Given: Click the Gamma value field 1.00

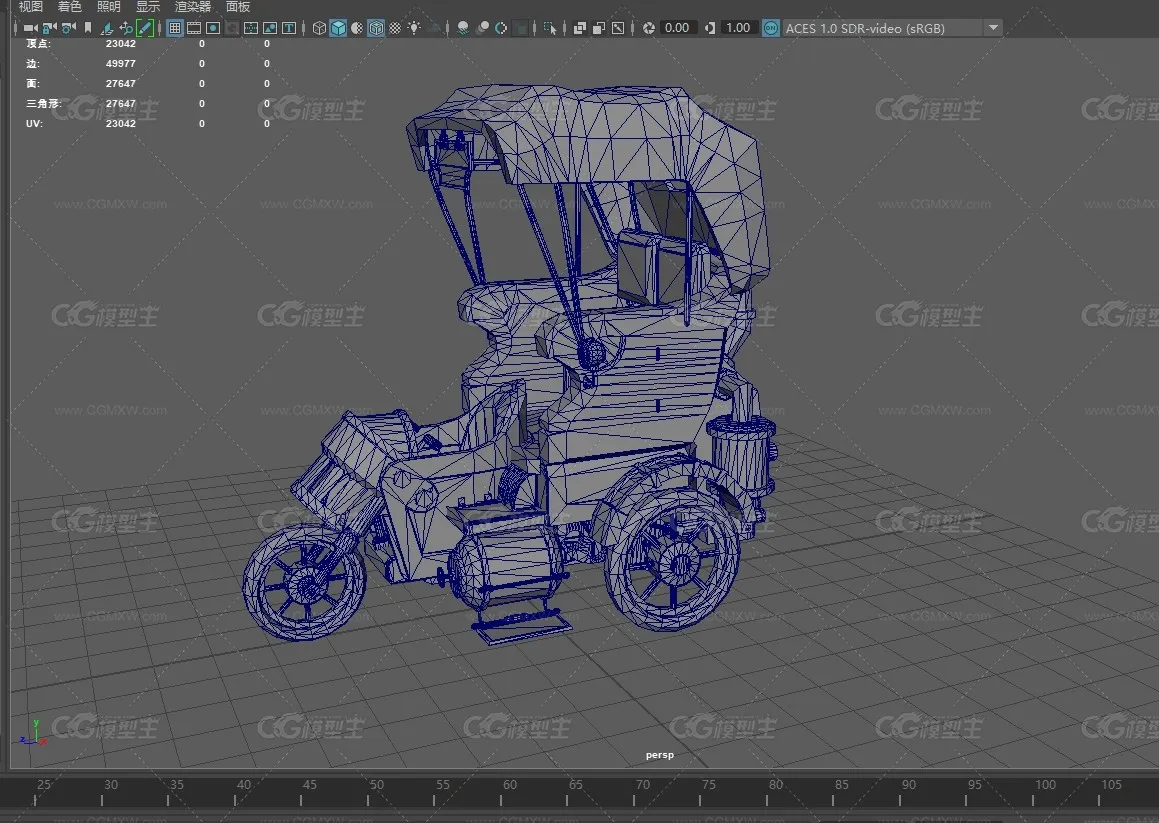Looking at the screenshot, I should coord(738,28).
